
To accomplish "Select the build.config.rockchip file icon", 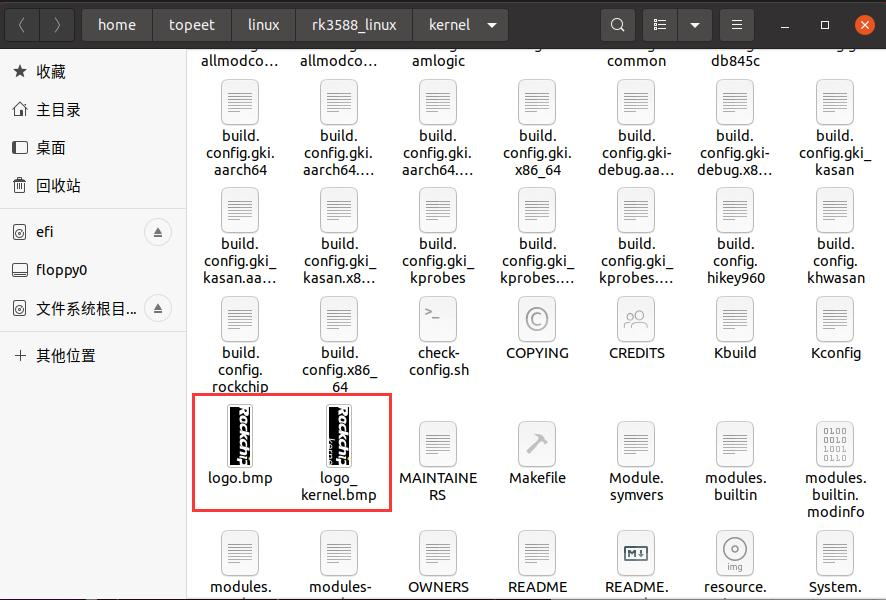I will (240, 319).
